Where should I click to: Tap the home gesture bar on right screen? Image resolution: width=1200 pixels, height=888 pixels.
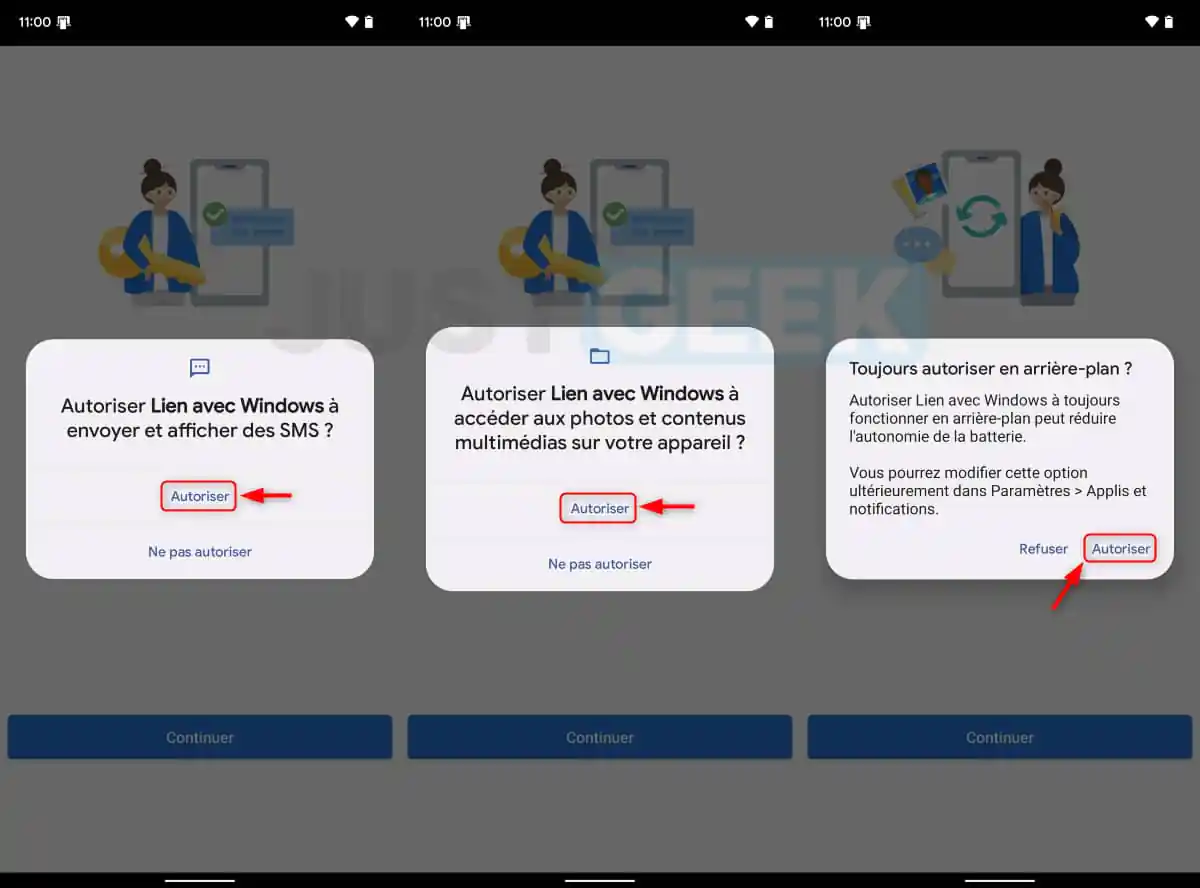tap(1000, 881)
